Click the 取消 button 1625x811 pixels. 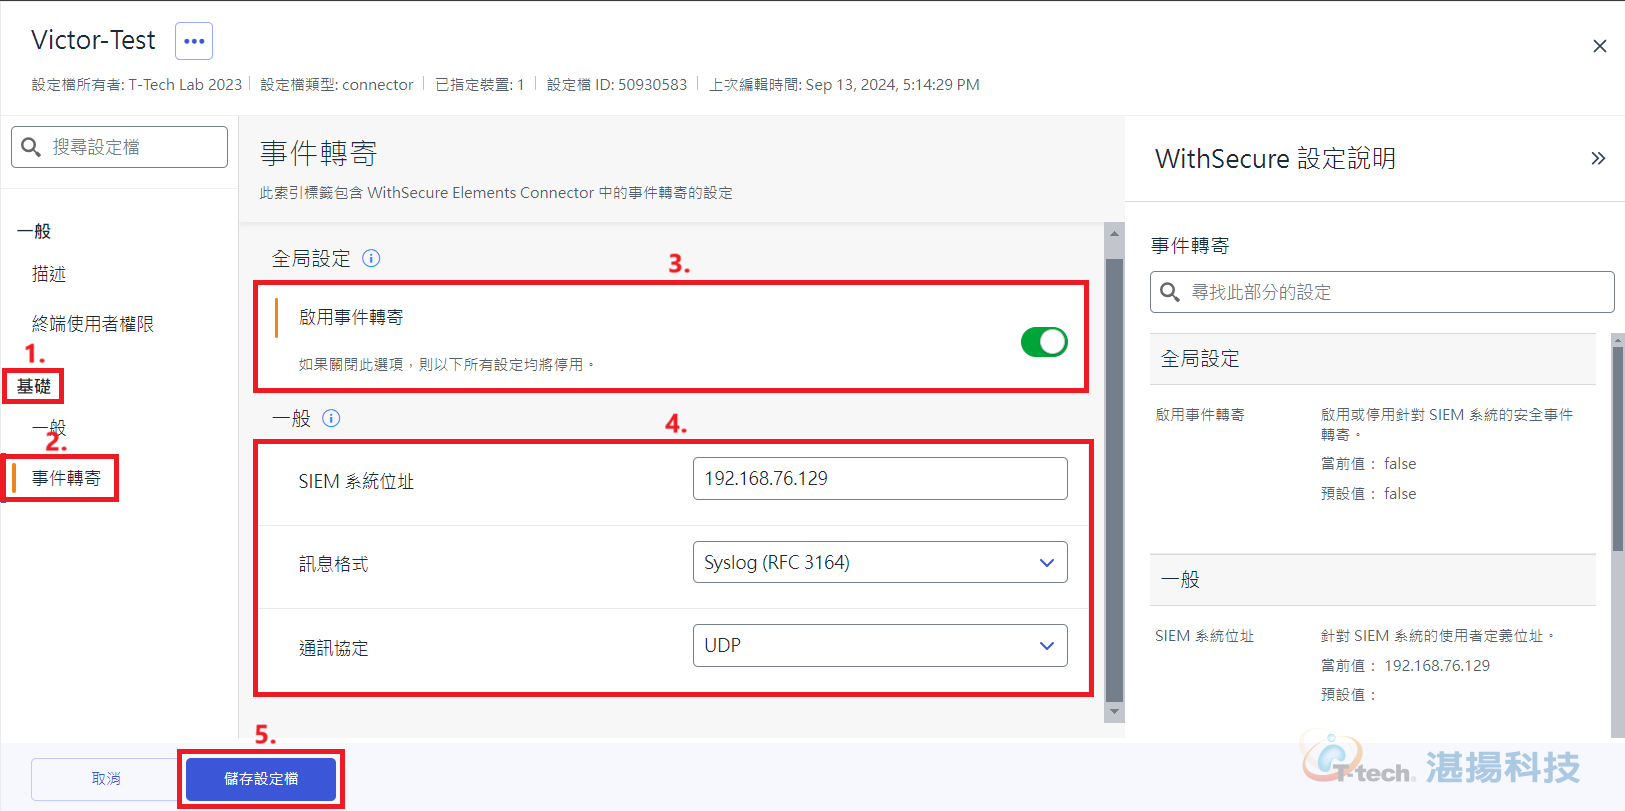106,779
